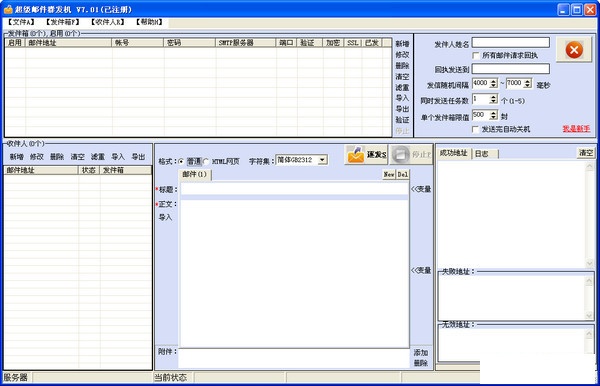Image resolution: width=600 pixels, height=386 pixels.
Task: Switch to the 日志 tab
Action: tap(482, 154)
